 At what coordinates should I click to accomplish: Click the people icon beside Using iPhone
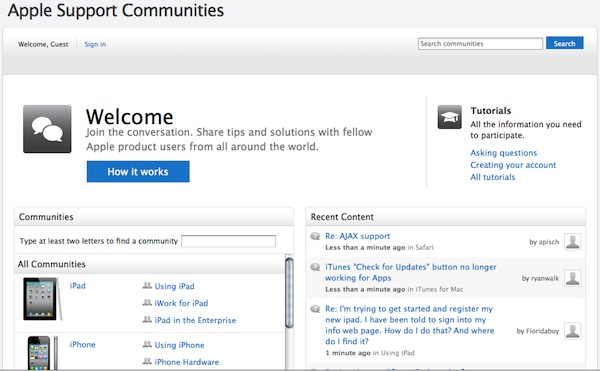point(147,344)
